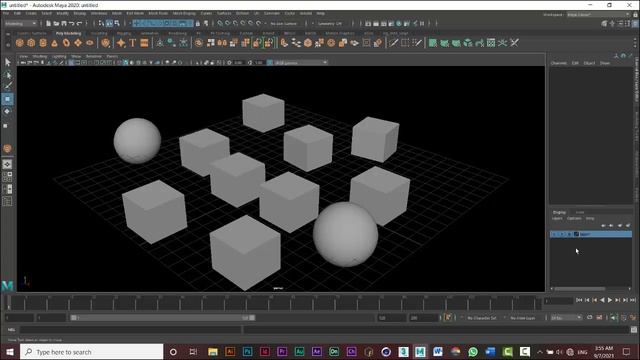Screen dimensions: 640x360
Task: Create a polygon cone from the shelf
Action: [54, 43]
